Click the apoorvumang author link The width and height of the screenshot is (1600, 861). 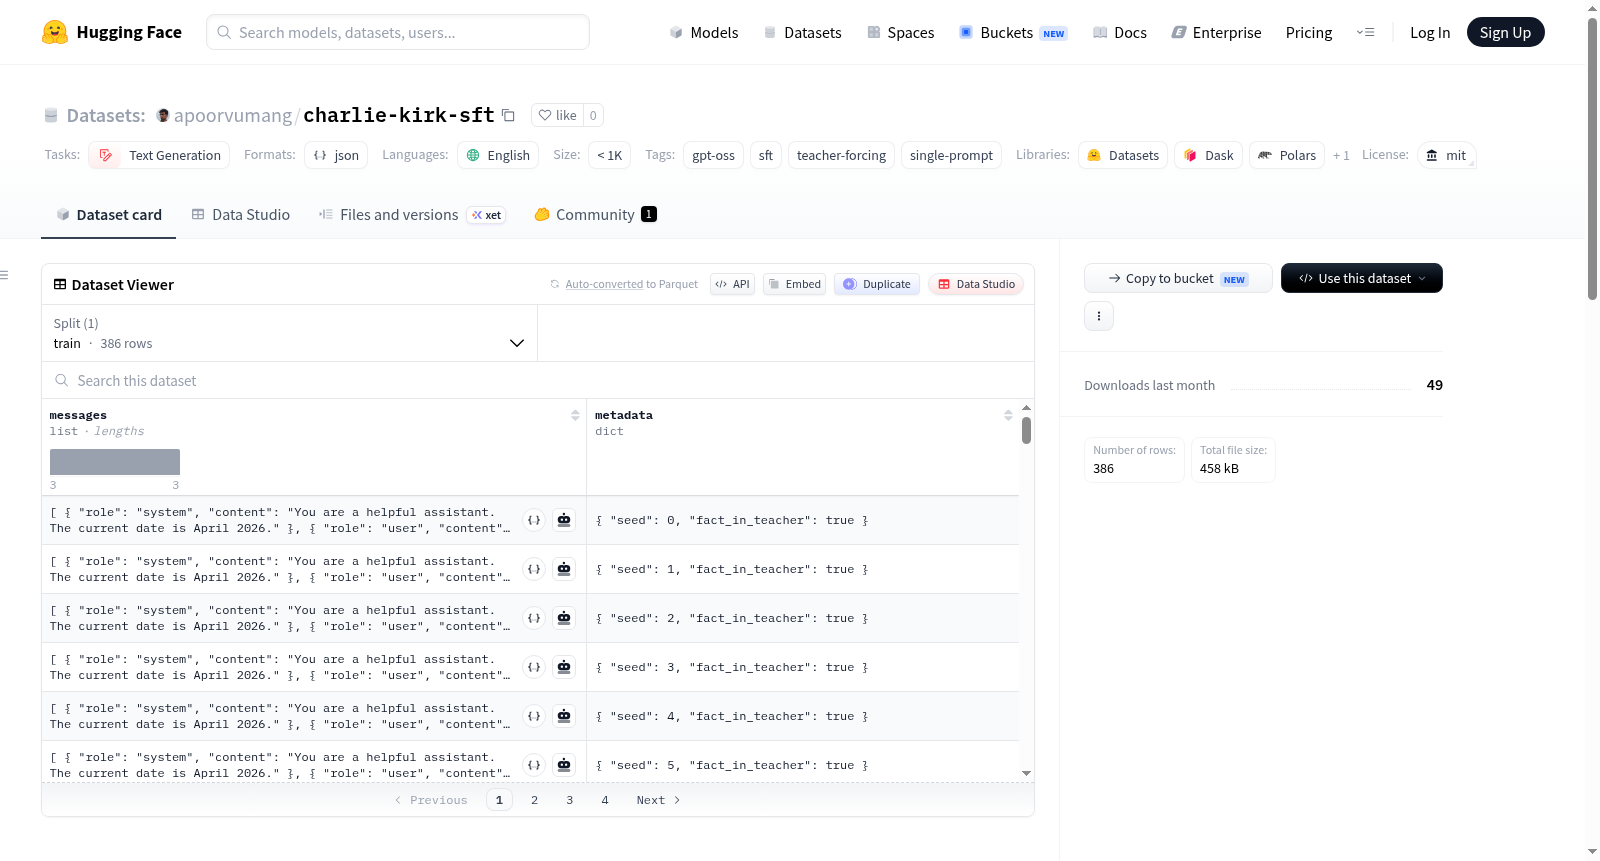[x=233, y=115]
